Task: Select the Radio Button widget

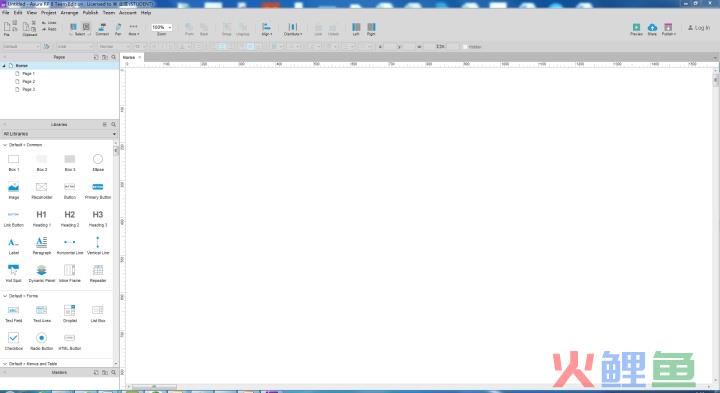Action: click(x=41, y=341)
